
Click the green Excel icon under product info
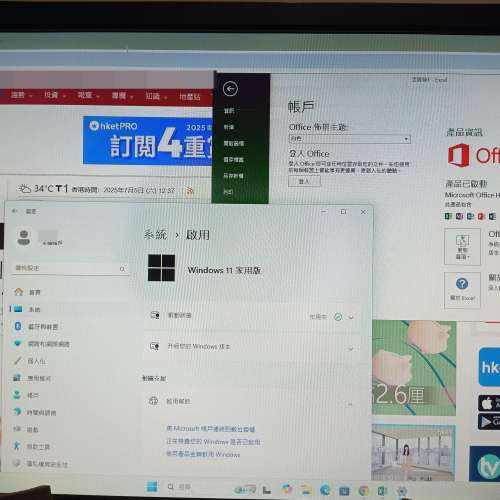[x=448, y=216]
